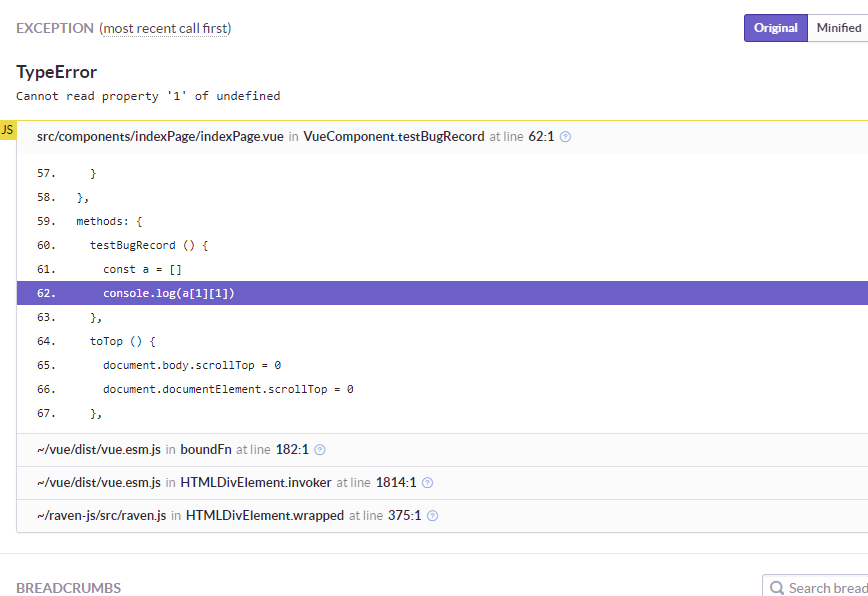Click the yellow JS platform badge
Viewport: 868px width, 596px height.
tap(8, 130)
